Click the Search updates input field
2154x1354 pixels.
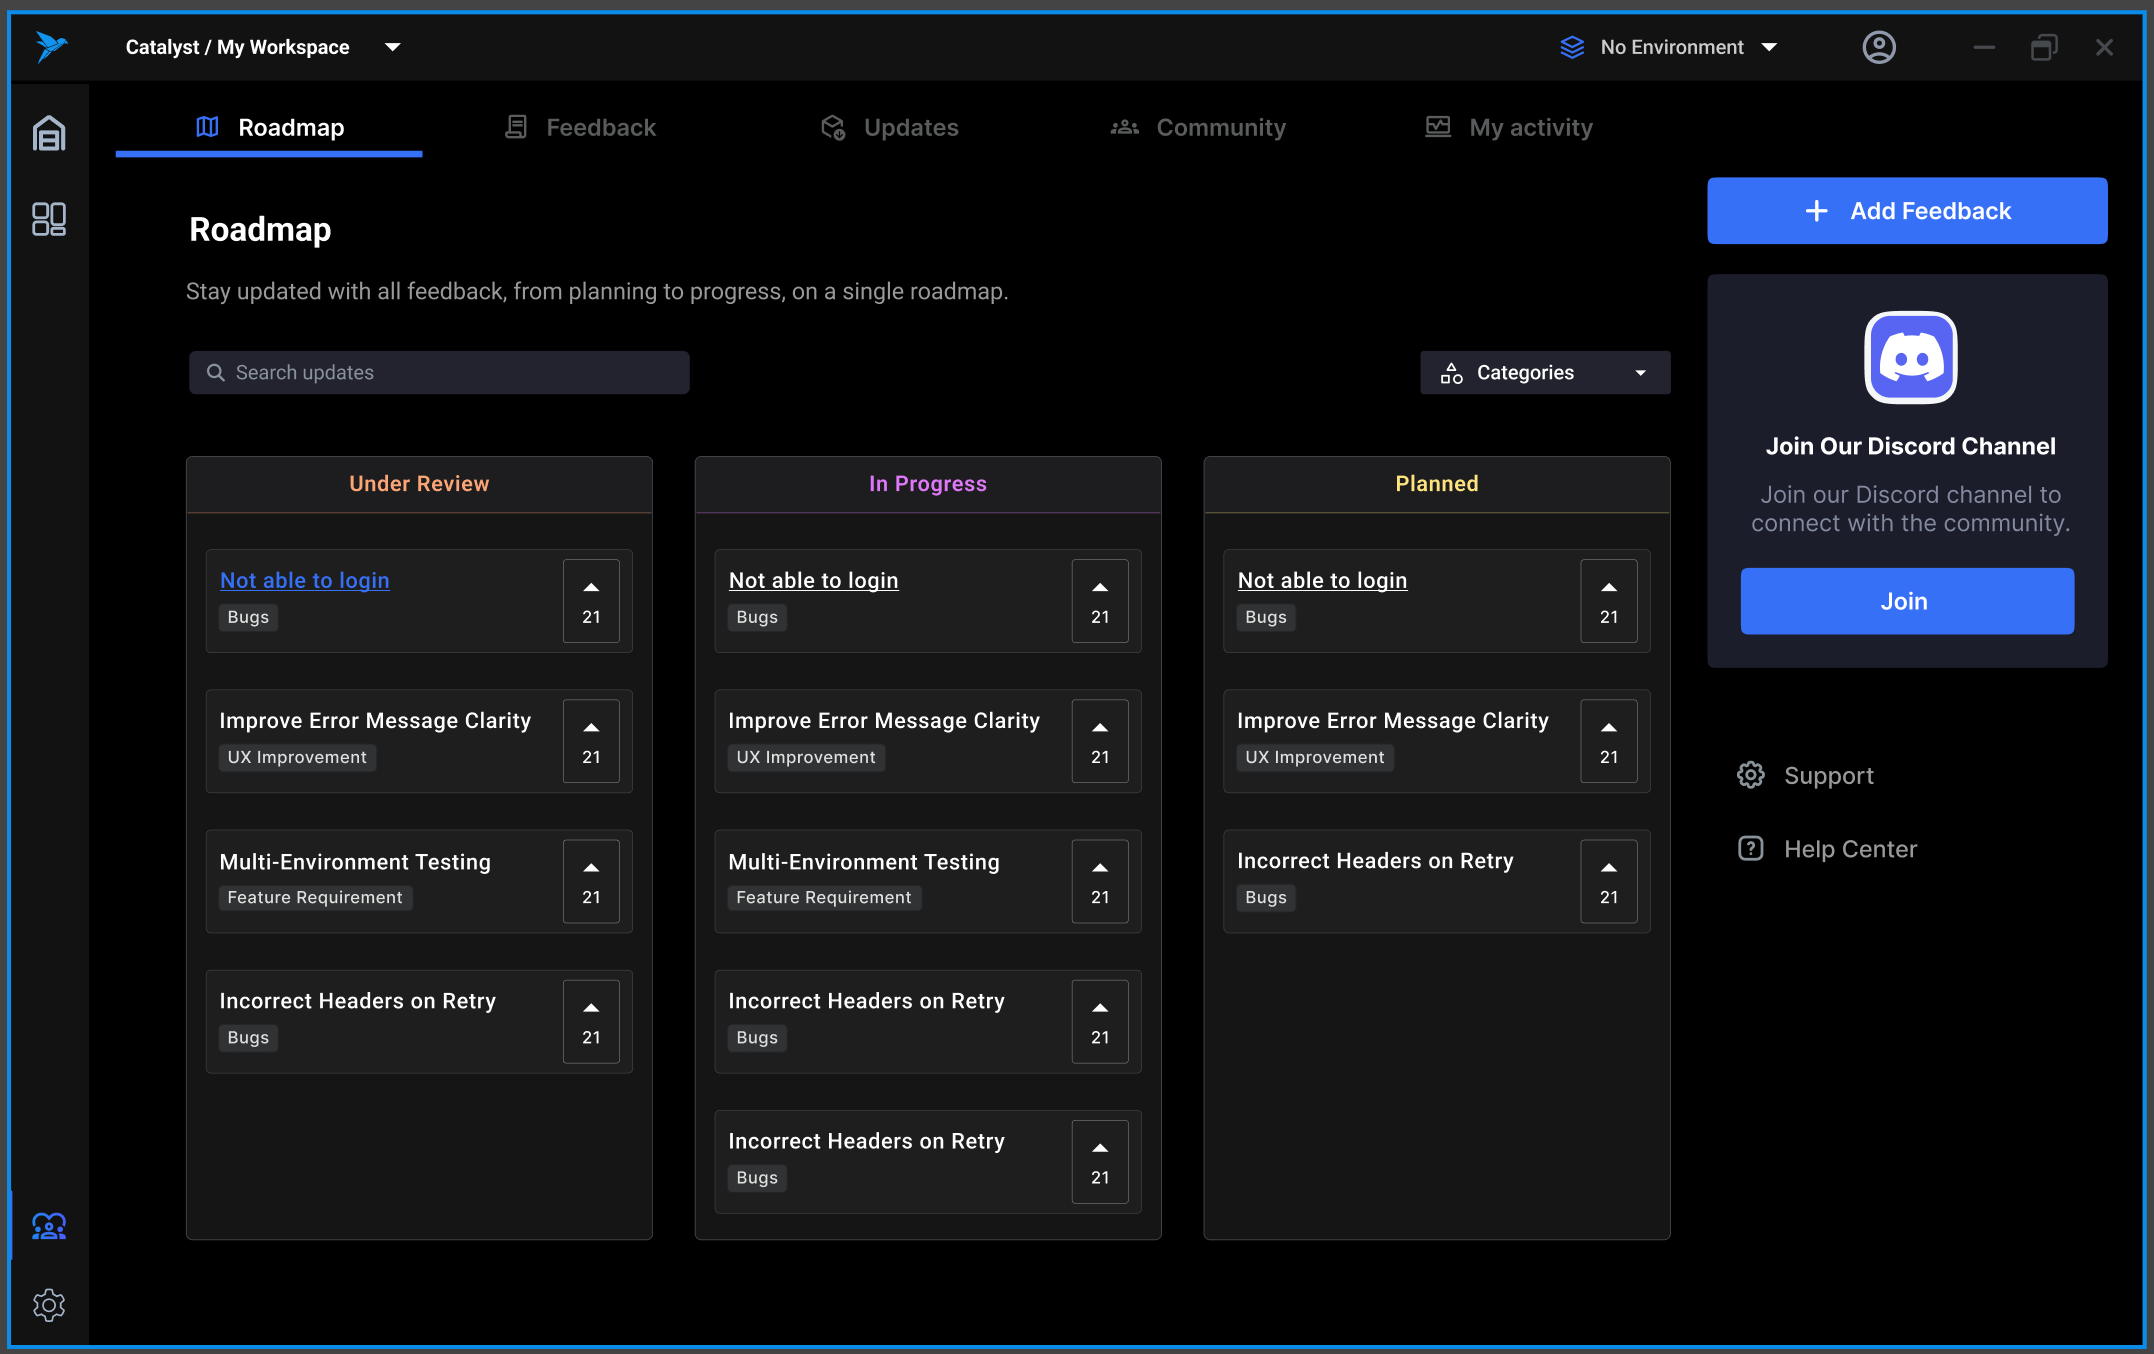(439, 372)
